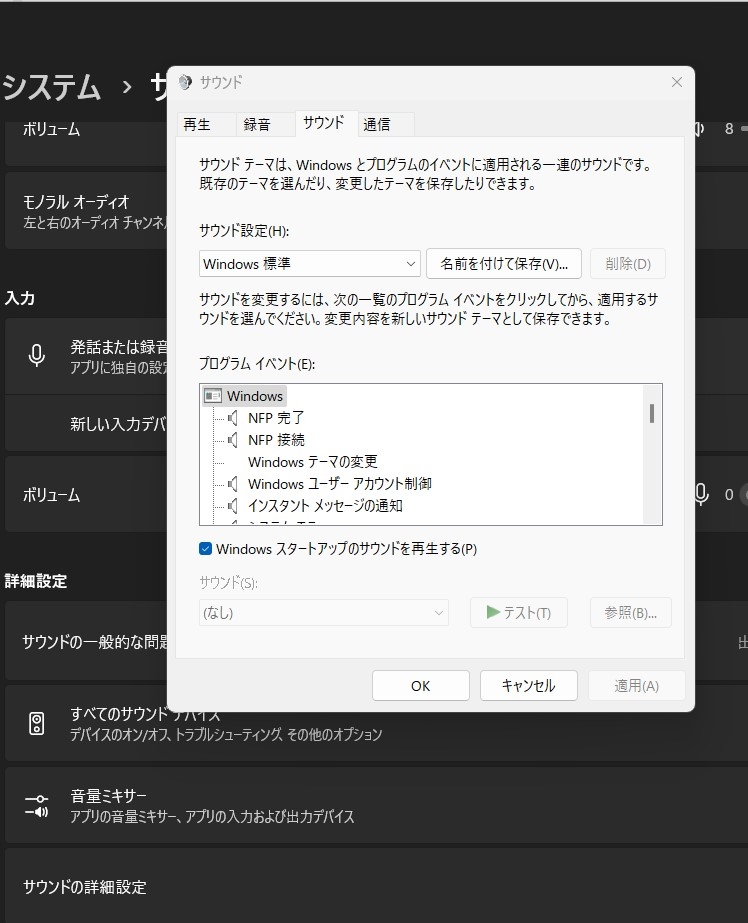Click サウンドの一般的な問題 row in Settings
This screenshot has height=923, width=748.
[x=87, y=641]
